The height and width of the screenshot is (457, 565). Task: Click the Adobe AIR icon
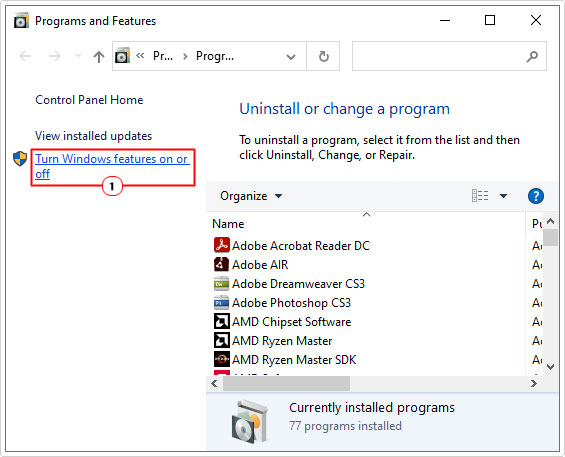coord(221,264)
